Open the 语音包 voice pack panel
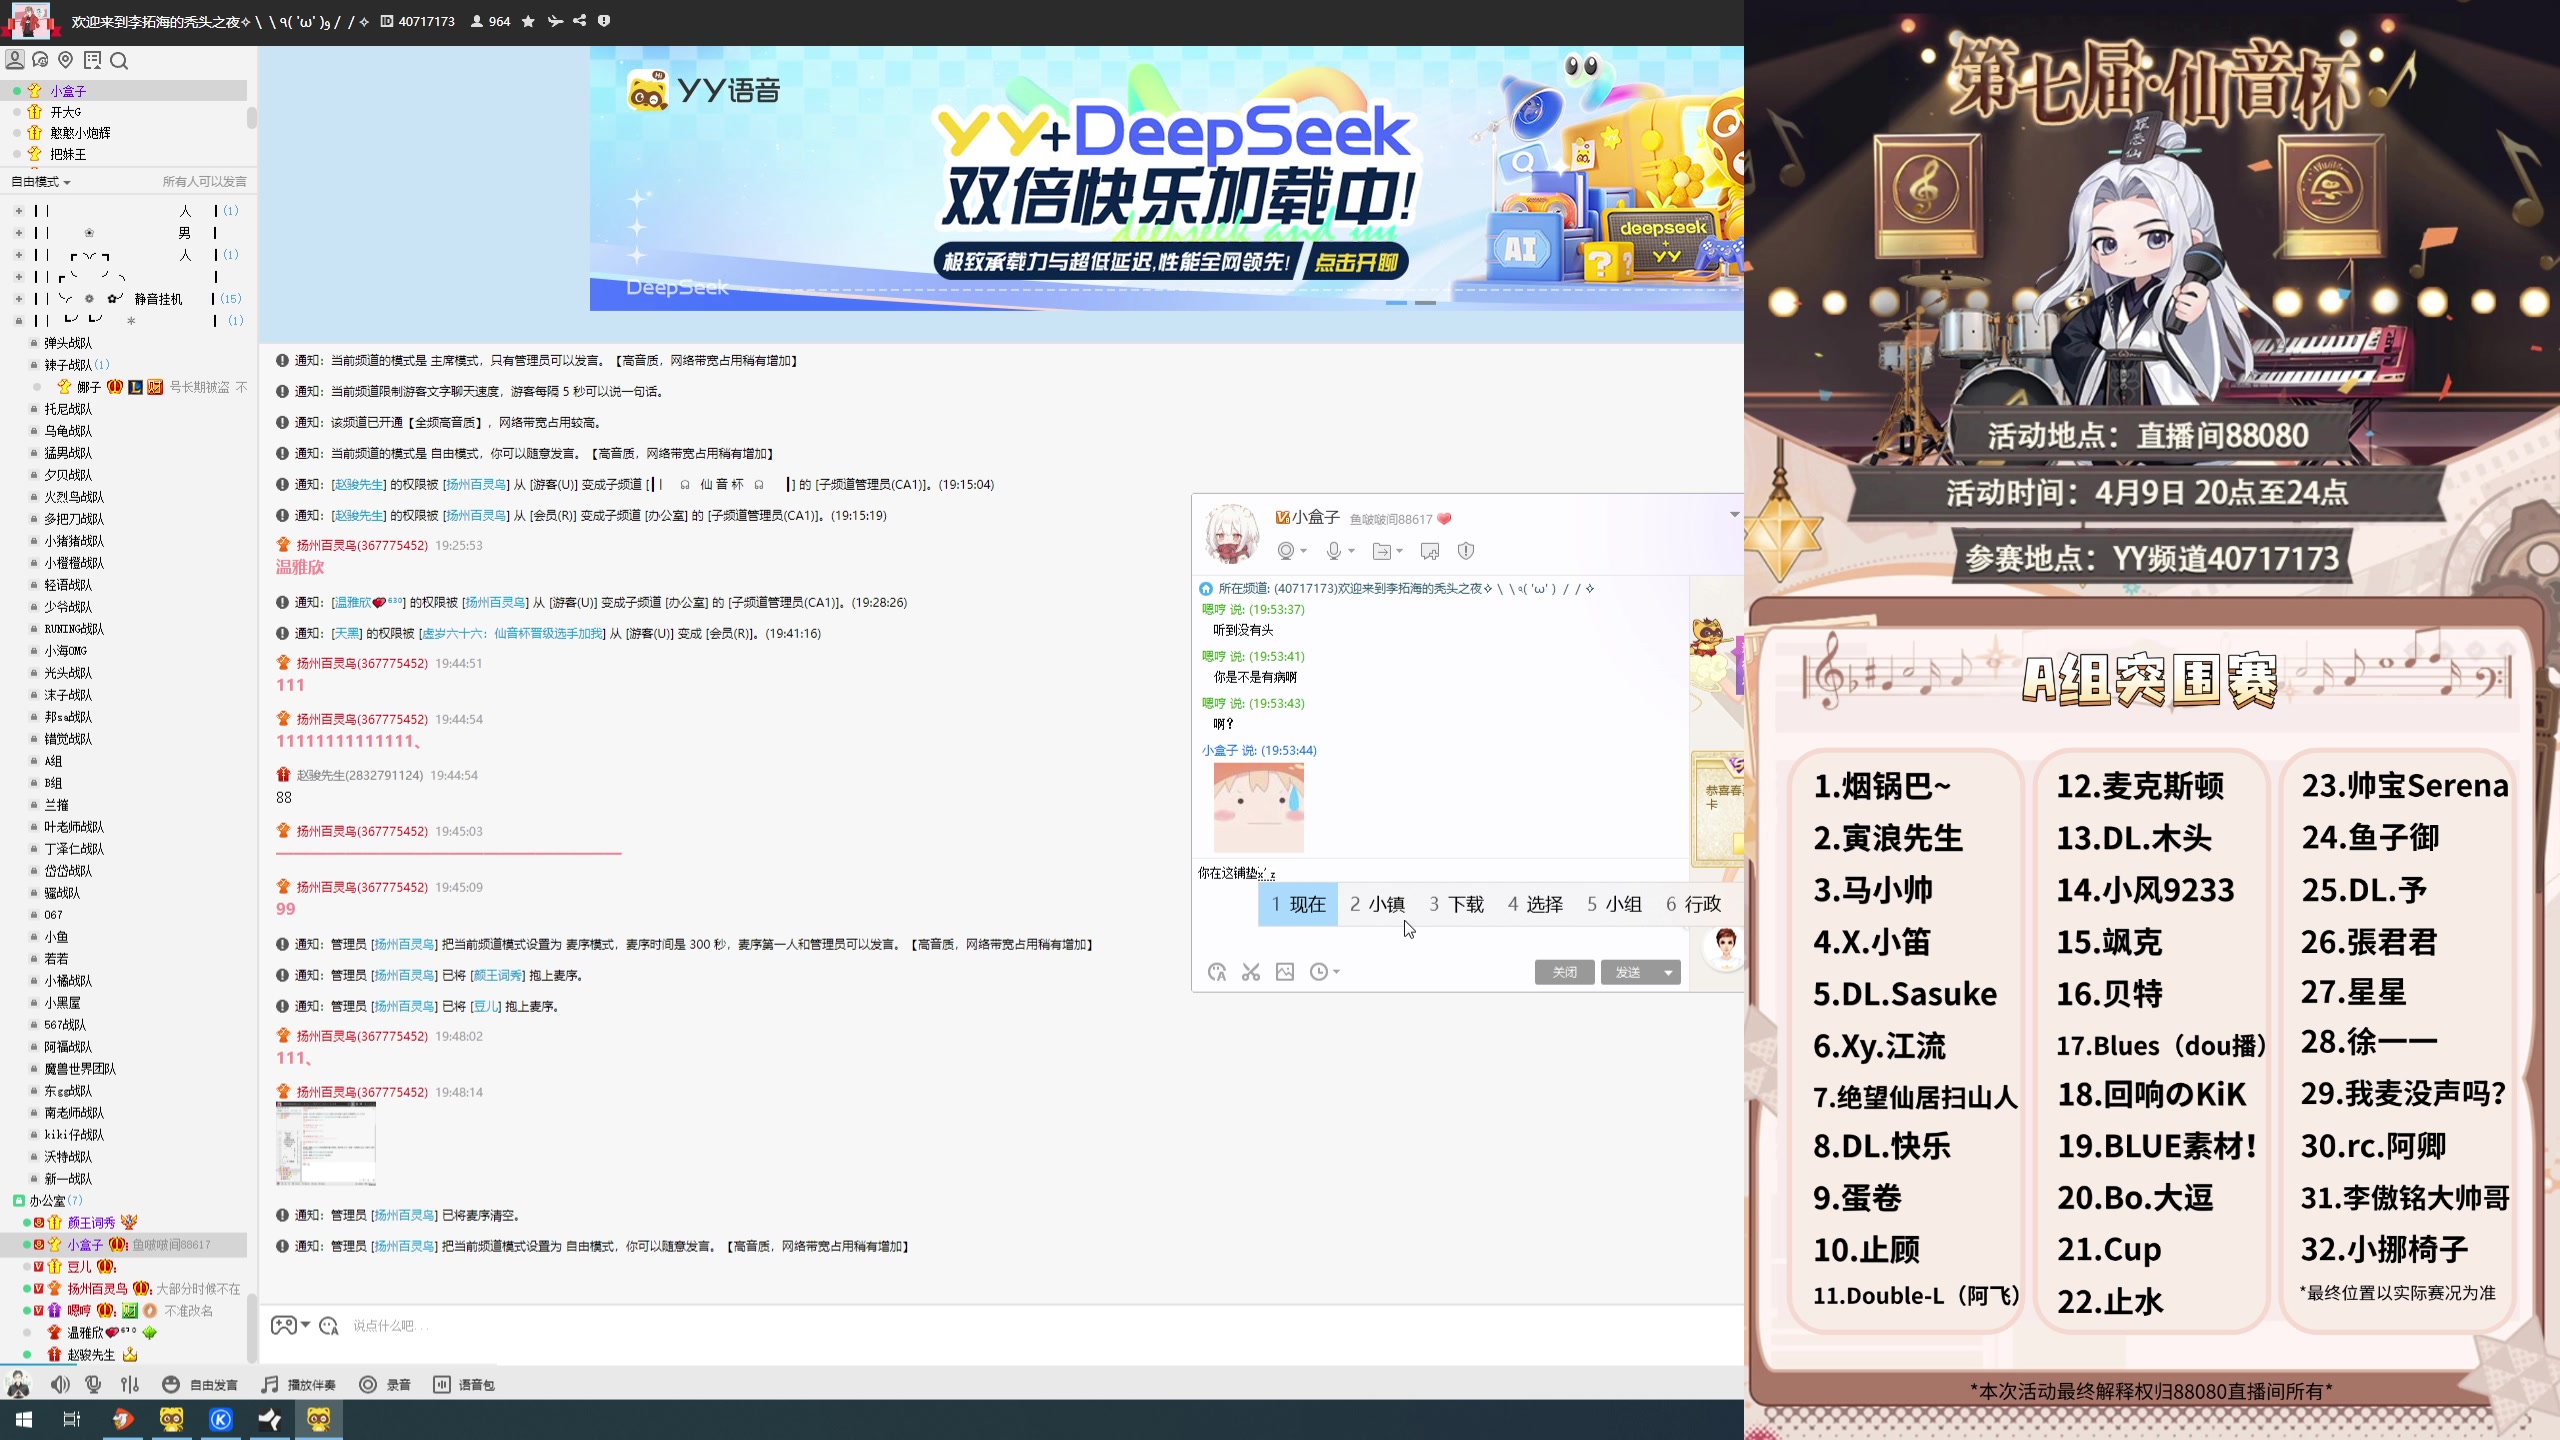This screenshot has width=2560, height=1440. 465,1385
